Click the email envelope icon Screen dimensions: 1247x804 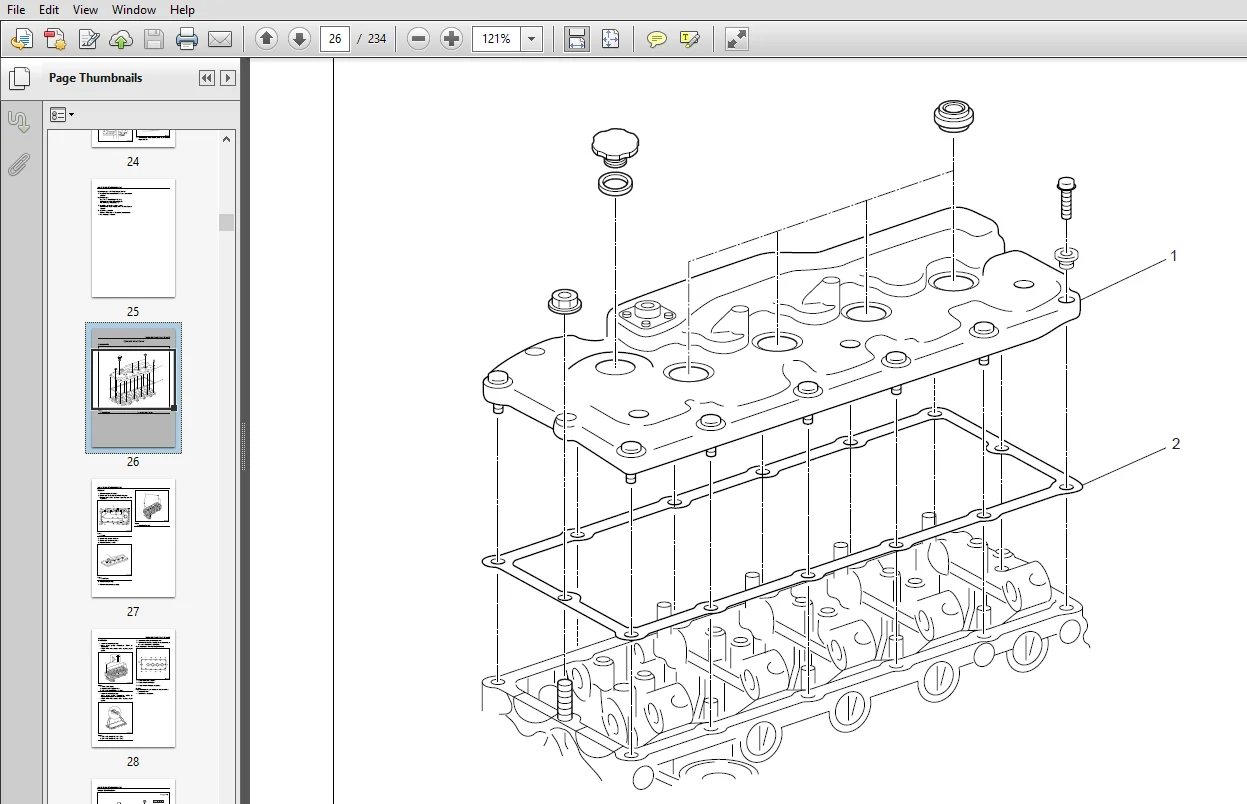[x=219, y=39]
